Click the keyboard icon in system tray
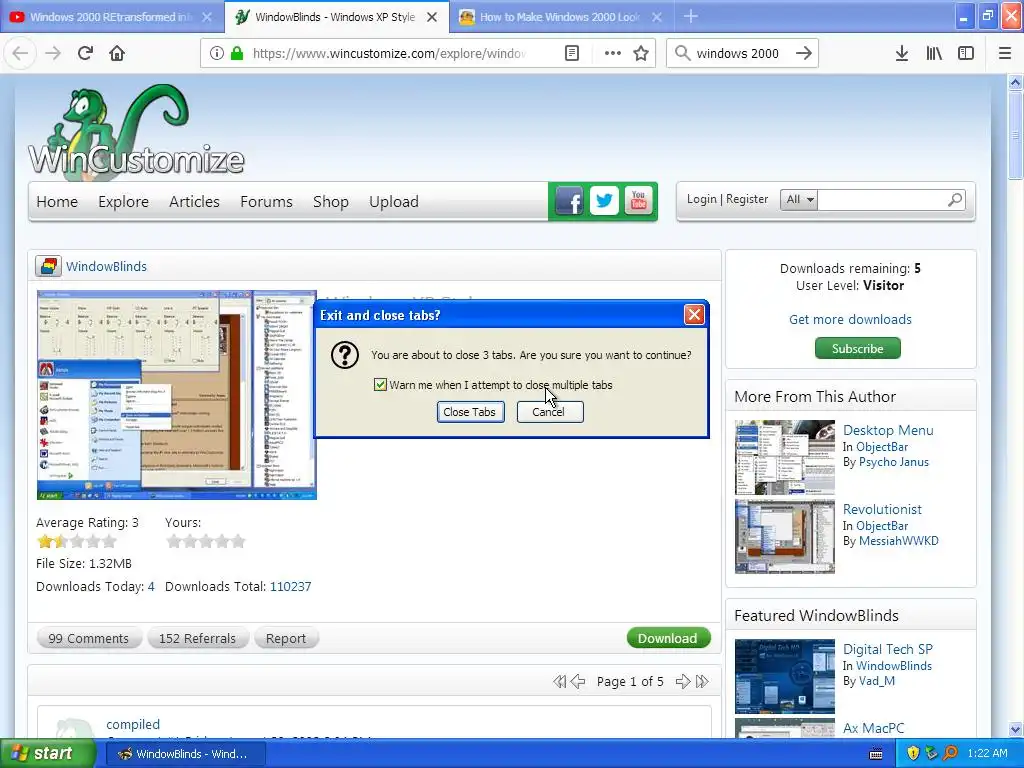Image resolution: width=1024 pixels, height=768 pixels. tap(876, 754)
